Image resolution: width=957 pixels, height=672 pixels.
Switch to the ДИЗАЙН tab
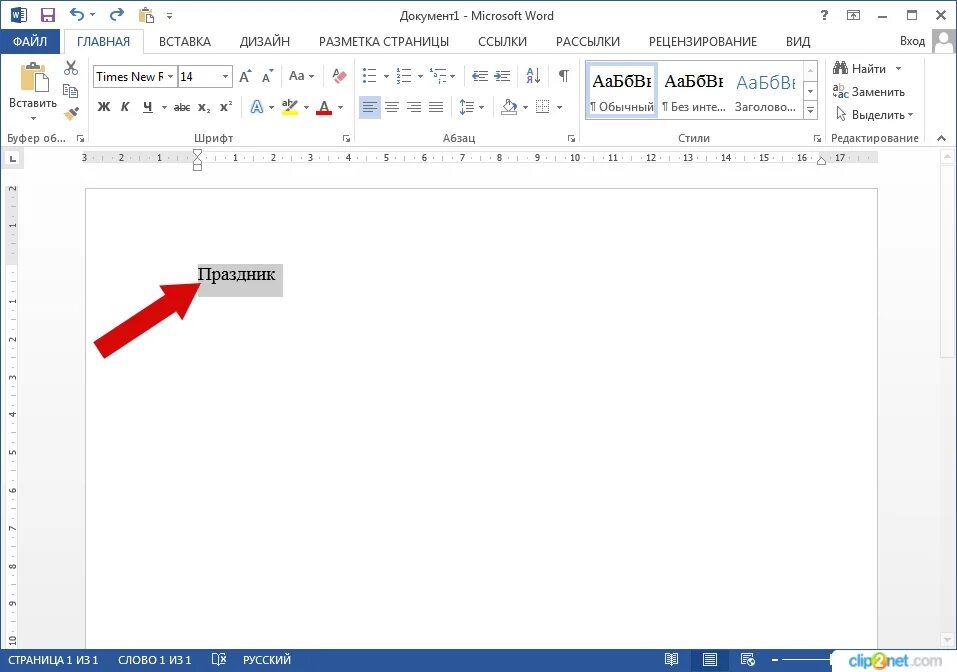pyautogui.click(x=264, y=42)
